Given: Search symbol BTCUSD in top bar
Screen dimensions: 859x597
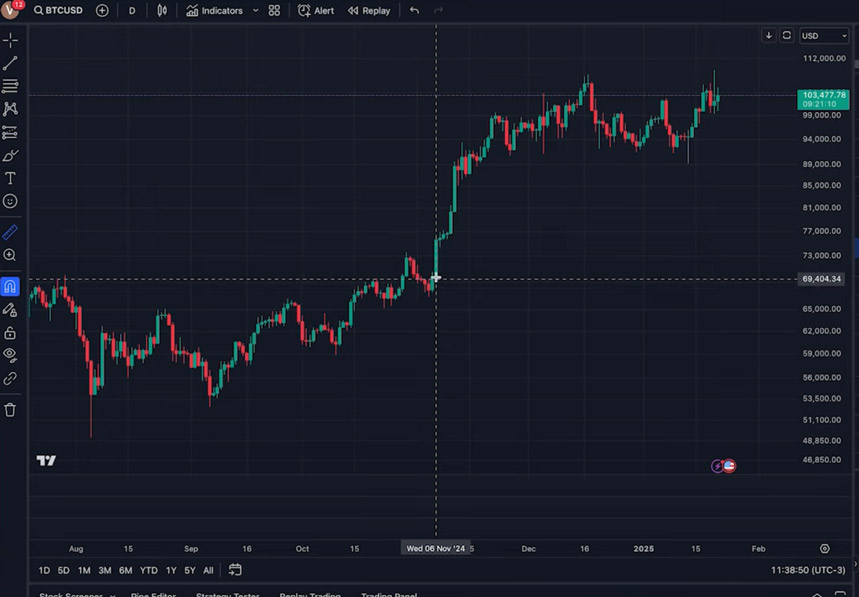Looking at the screenshot, I should [x=60, y=10].
